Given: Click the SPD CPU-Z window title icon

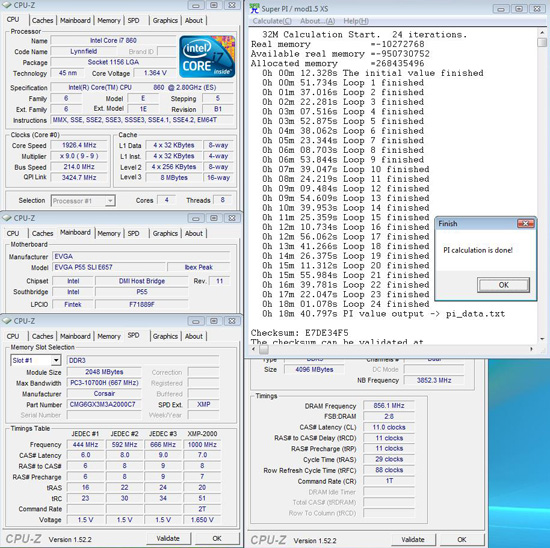Looking at the screenshot, I should pyautogui.click(x=7, y=321).
